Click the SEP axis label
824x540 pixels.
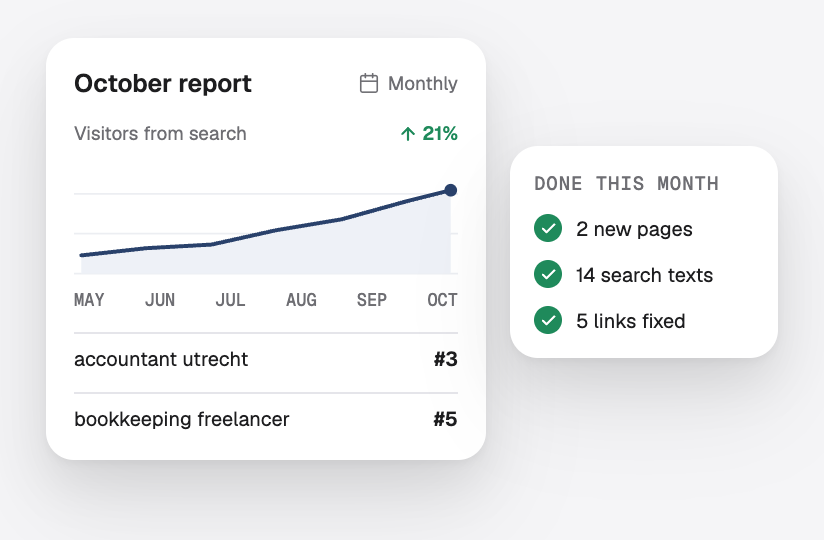coord(372,300)
